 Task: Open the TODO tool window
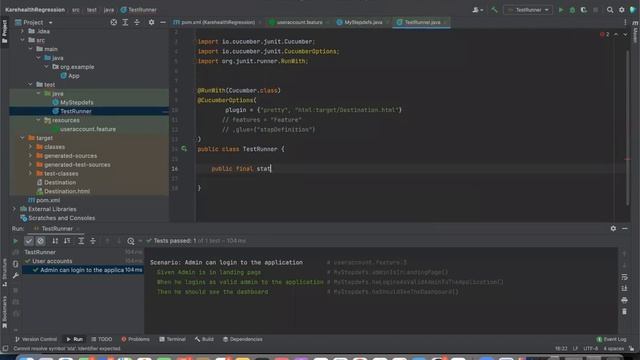(101, 339)
